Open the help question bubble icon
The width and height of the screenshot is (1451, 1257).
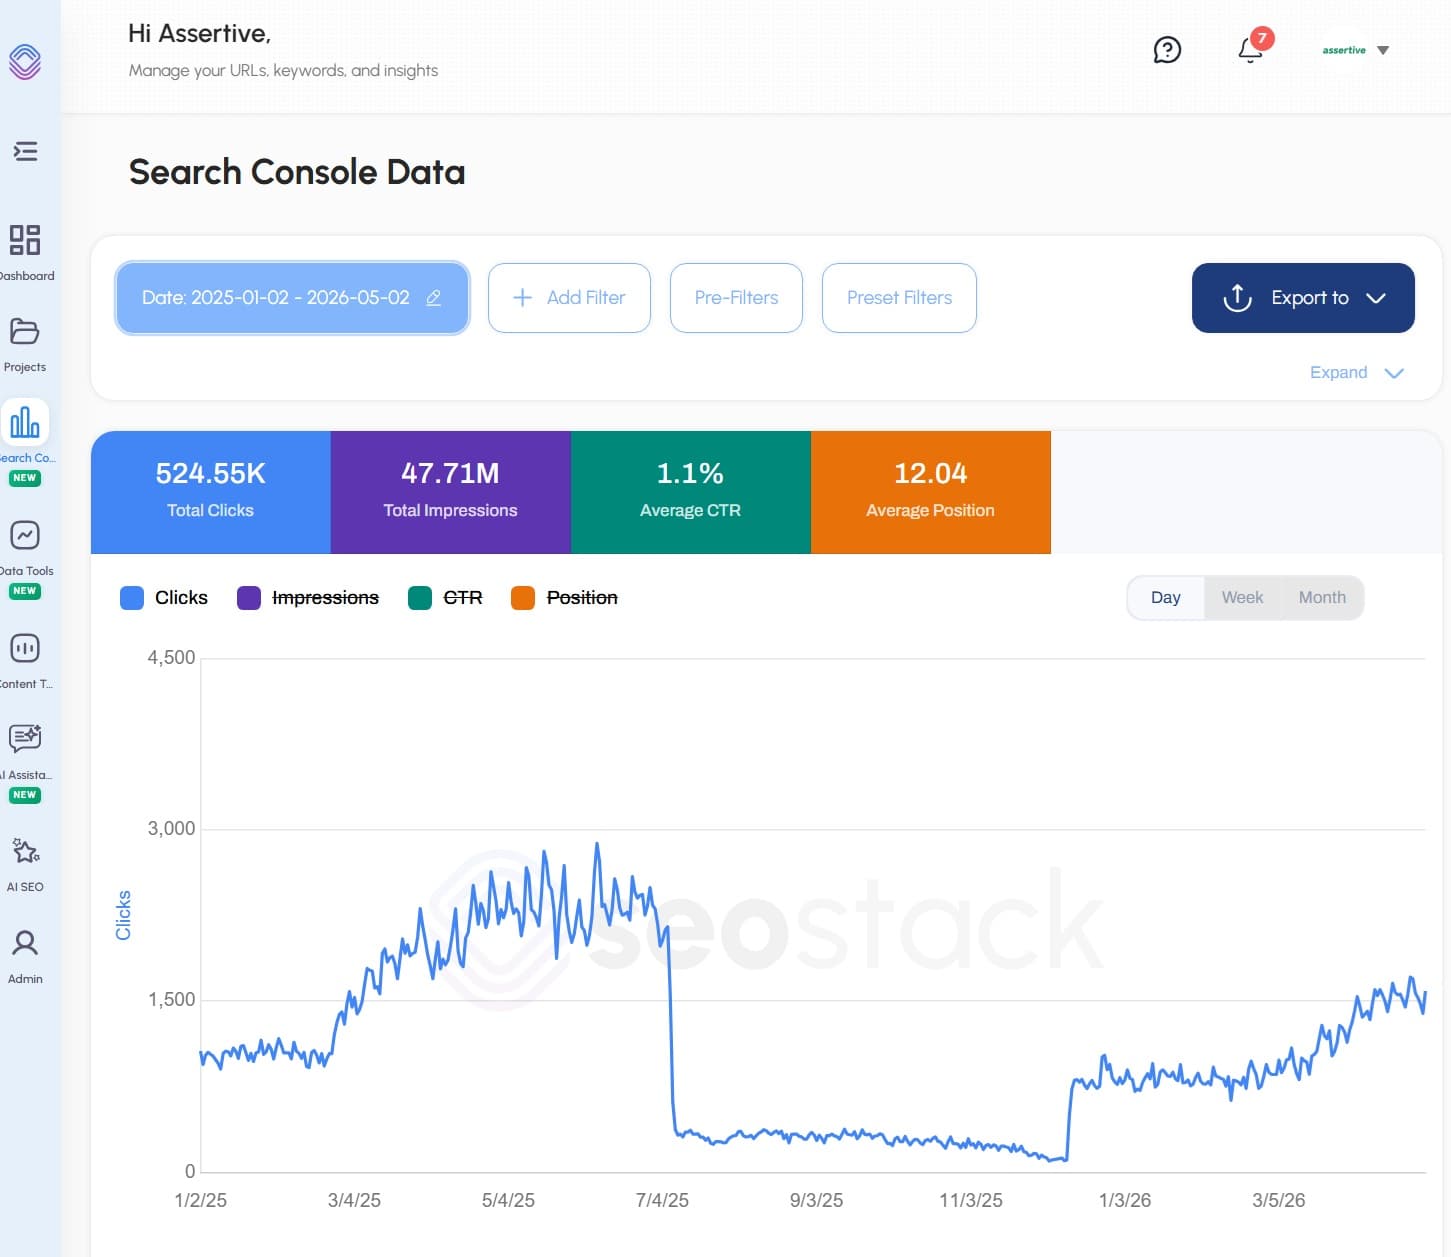tap(1167, 50)
